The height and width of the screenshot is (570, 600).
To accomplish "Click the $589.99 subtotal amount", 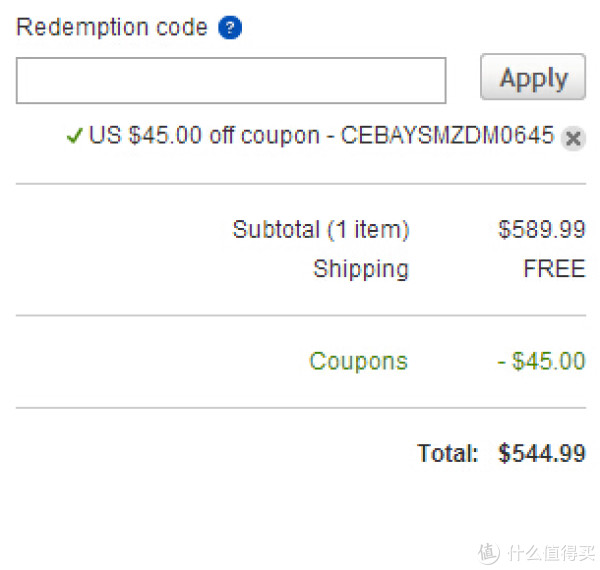I will pyautogui.click(x=542, y=230).
